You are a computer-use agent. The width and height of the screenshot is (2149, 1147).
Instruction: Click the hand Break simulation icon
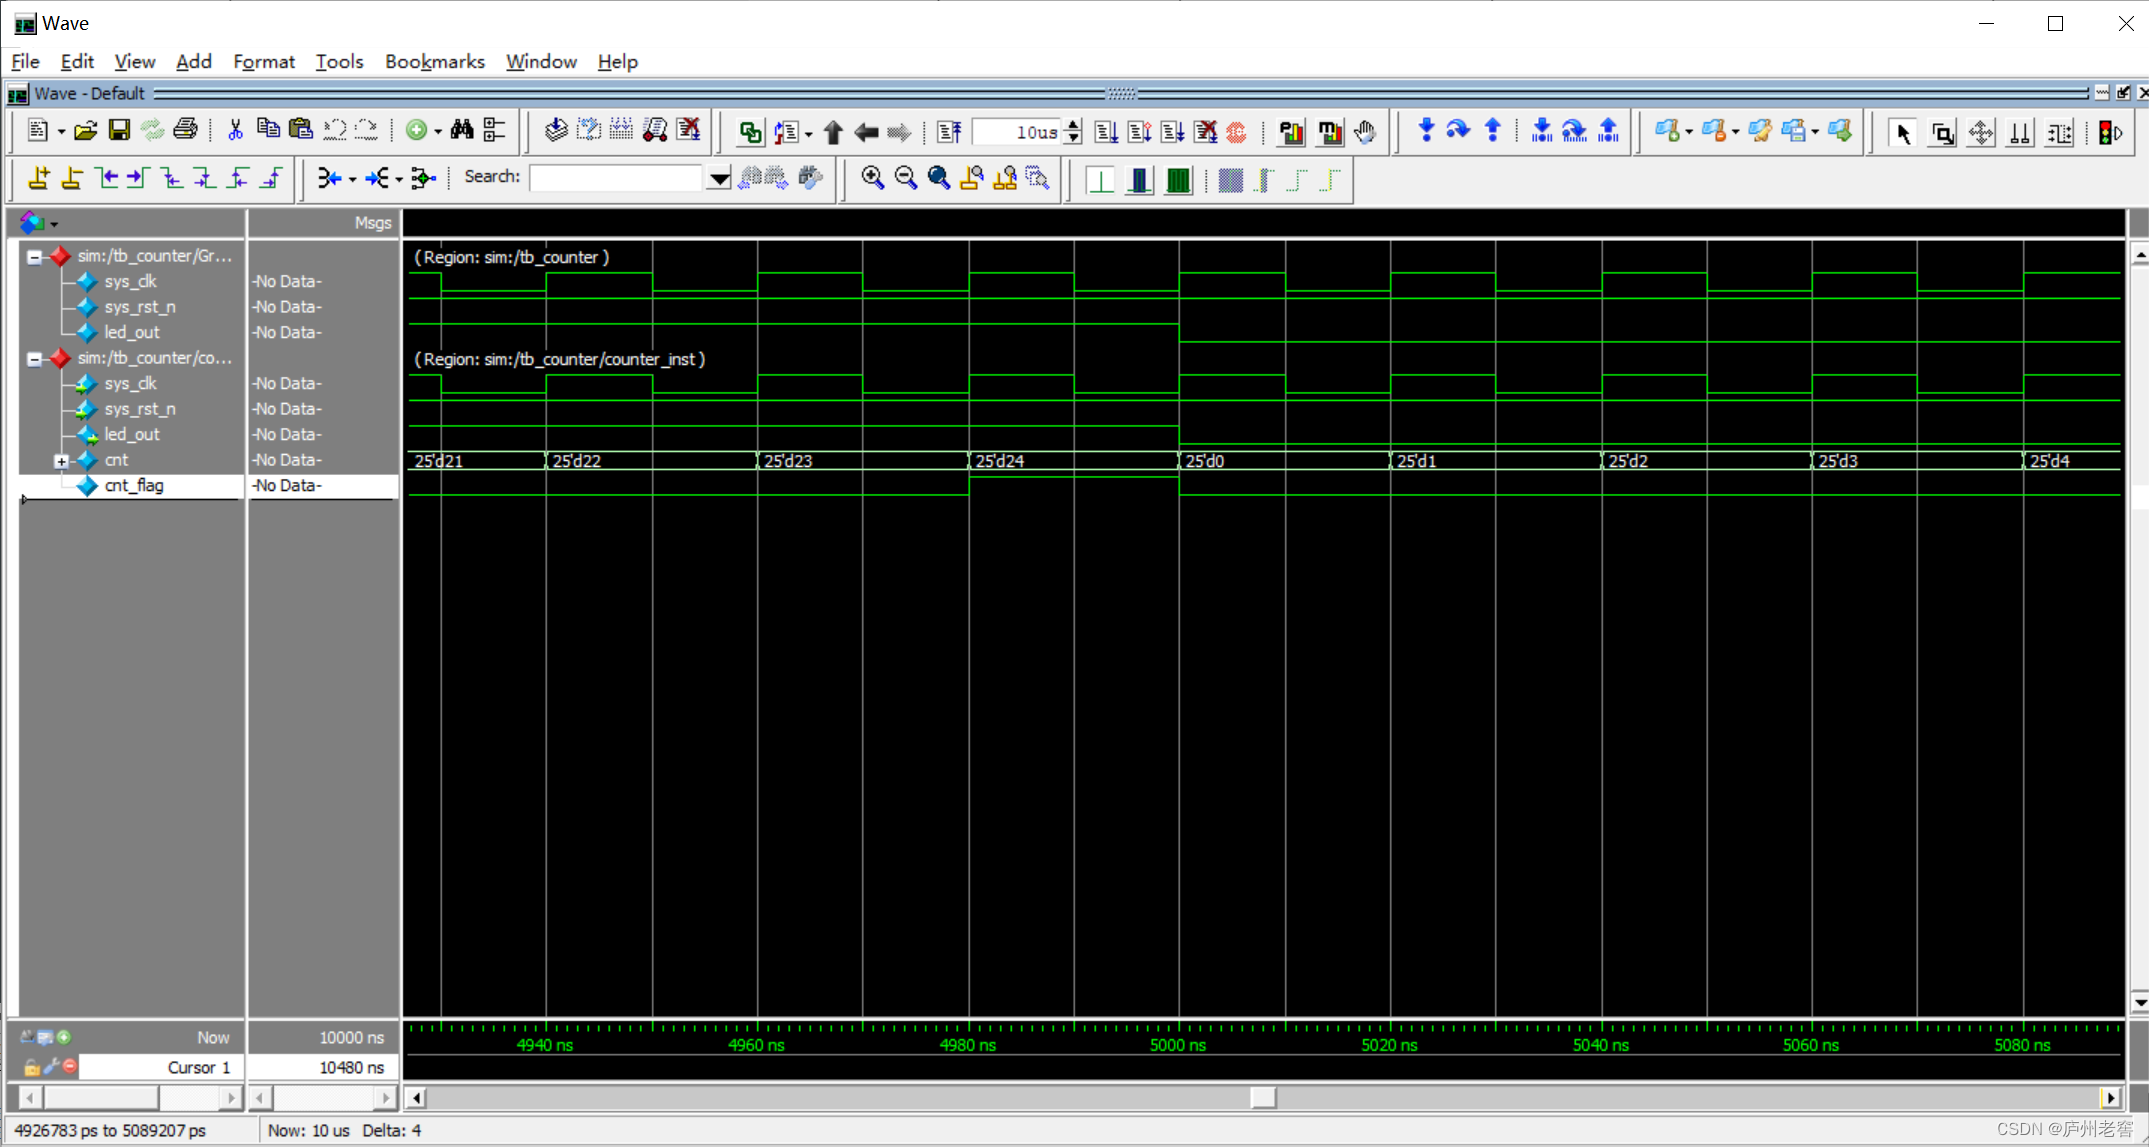tap(1365, 132)
